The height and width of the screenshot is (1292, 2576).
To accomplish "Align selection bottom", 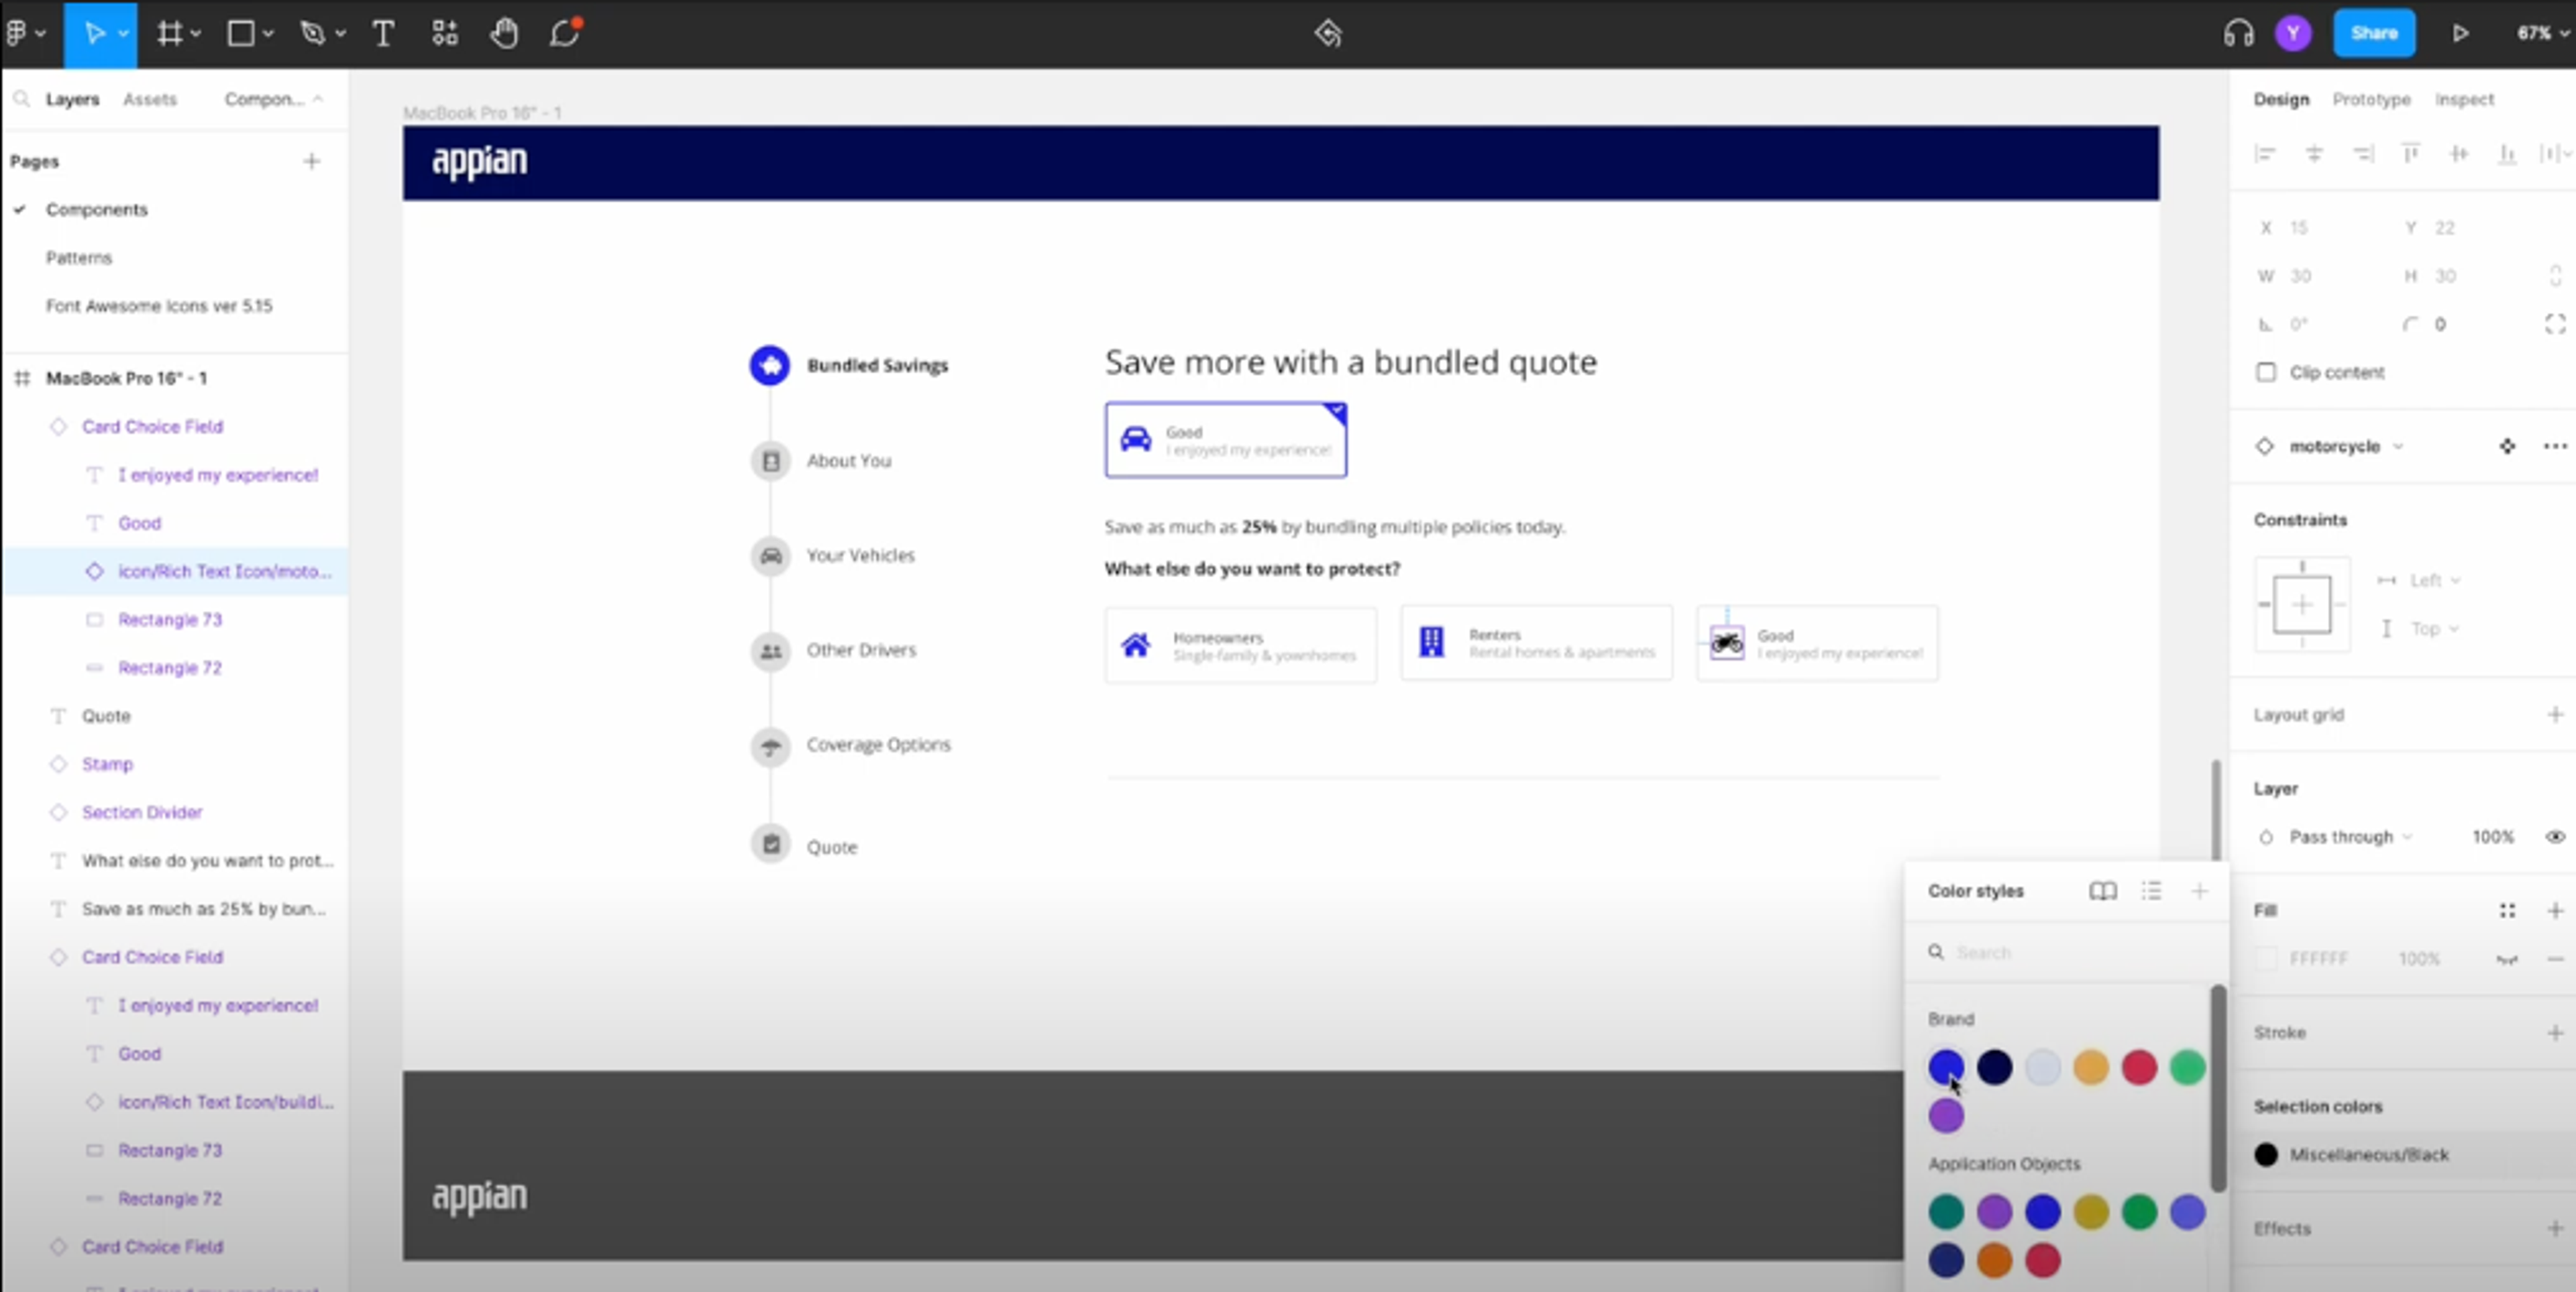I will click(x=2507, y=153).
